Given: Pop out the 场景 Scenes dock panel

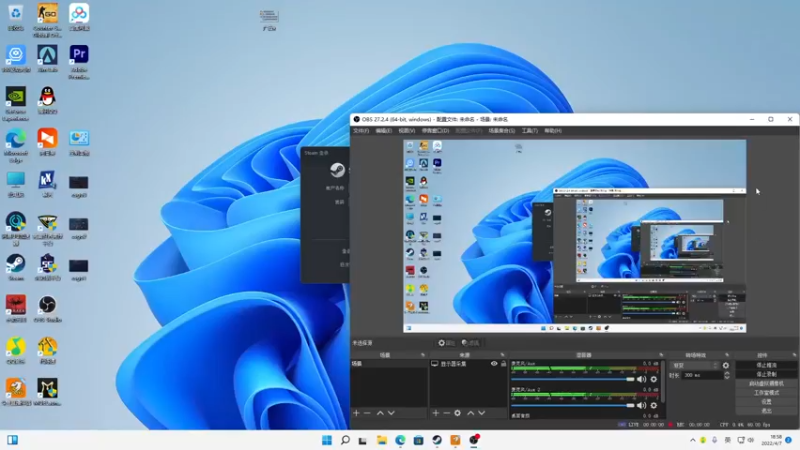Looking at the screenshot, I should 422,355.
